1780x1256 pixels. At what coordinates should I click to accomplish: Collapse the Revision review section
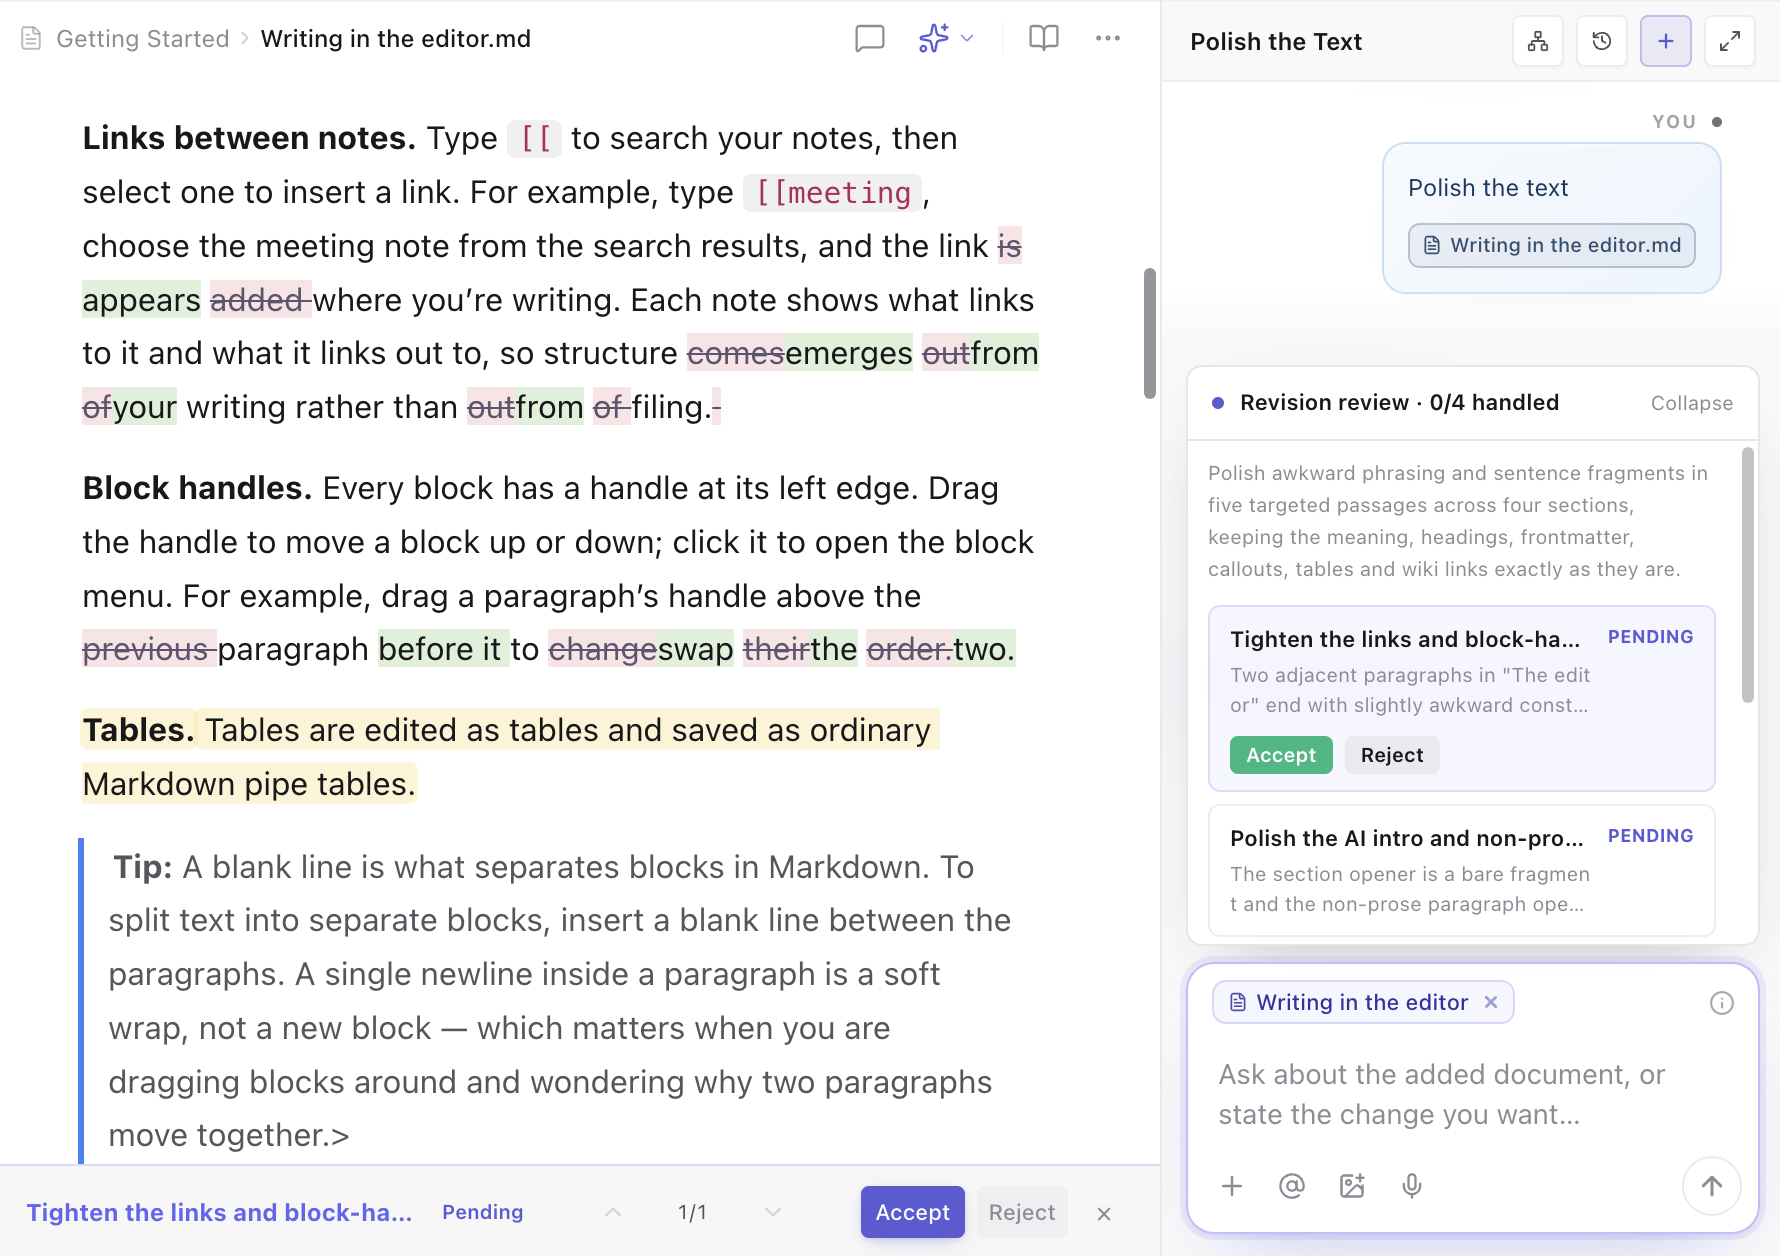[1692, 403]
